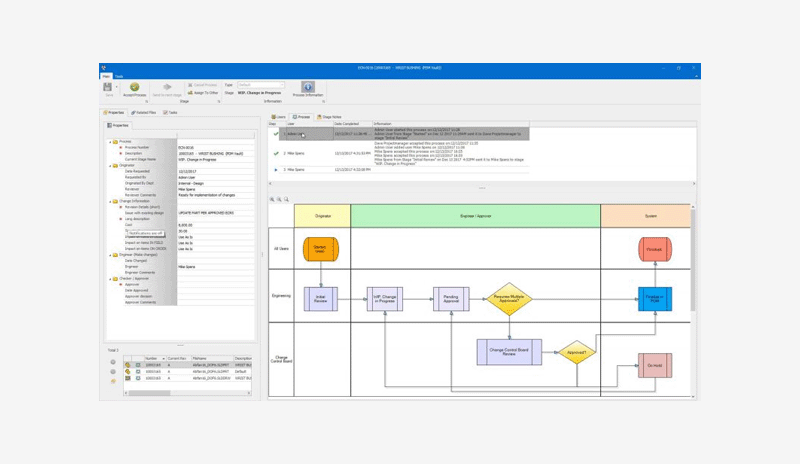Open the Related Files tab
Image resolution: width=800 pixels, height=464 pixels.
coord(145,113)
